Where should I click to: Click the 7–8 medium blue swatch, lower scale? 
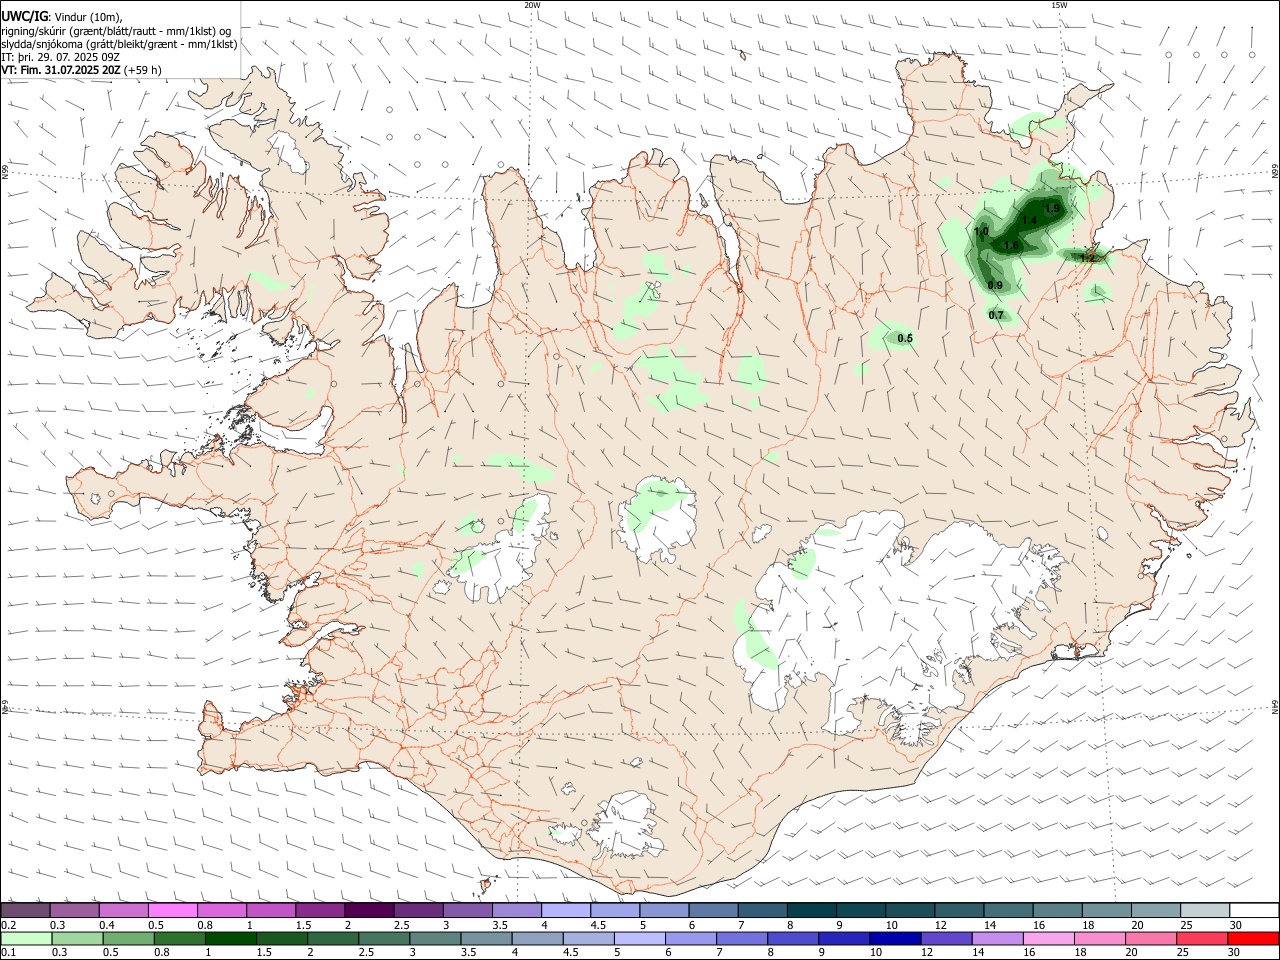[x=742, y=939]
